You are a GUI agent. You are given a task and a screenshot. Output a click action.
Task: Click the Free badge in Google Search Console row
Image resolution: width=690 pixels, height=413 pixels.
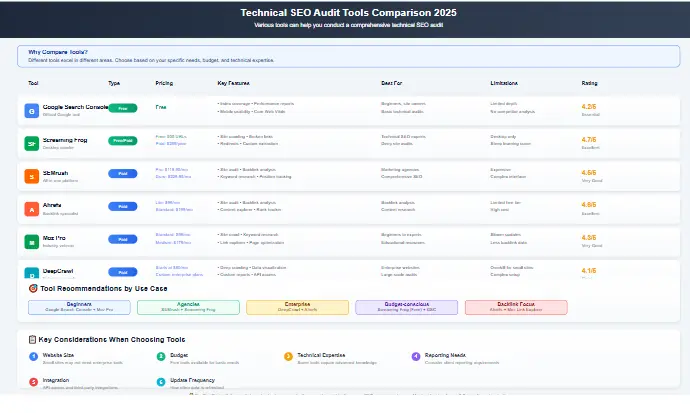[x=123, y=108]
